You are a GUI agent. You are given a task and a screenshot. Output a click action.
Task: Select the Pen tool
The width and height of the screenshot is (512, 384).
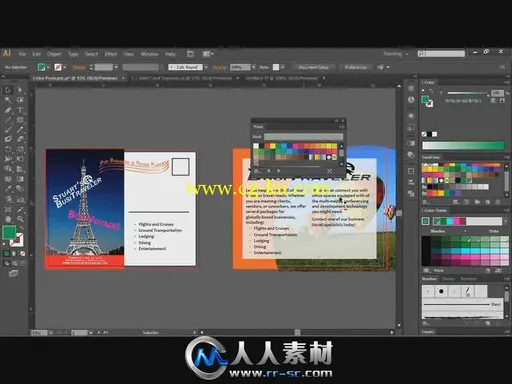(8, 110)
